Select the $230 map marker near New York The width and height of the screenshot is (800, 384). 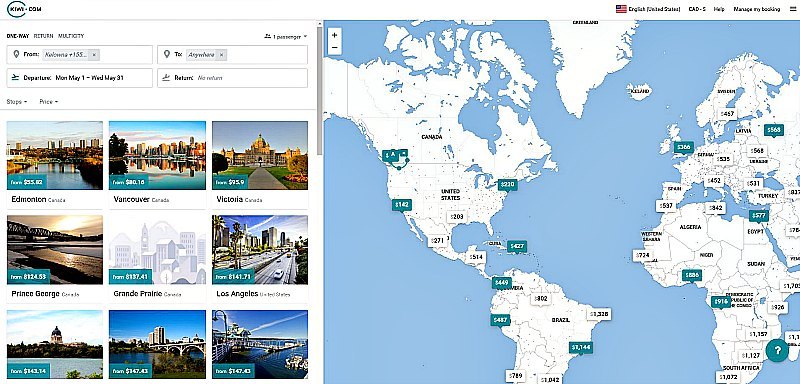click(x=507, y=185)
